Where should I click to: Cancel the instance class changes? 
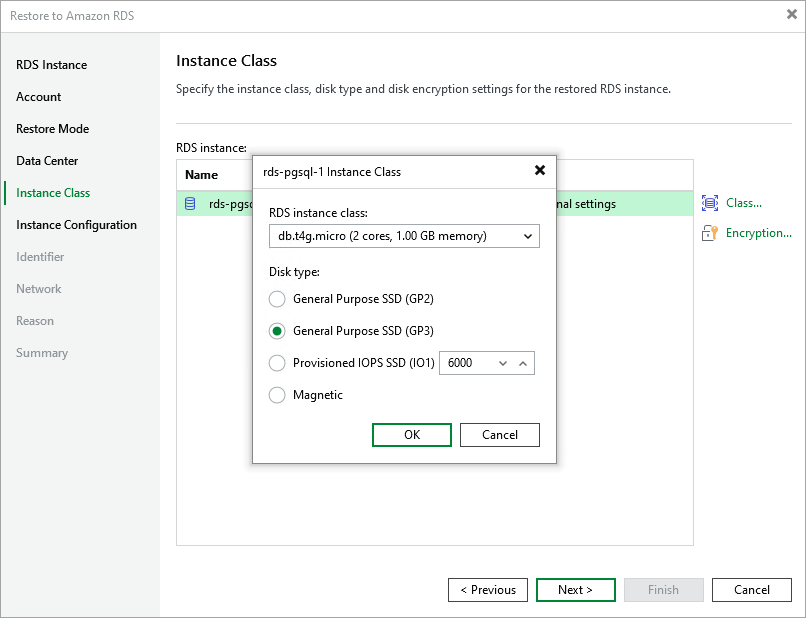499,435
